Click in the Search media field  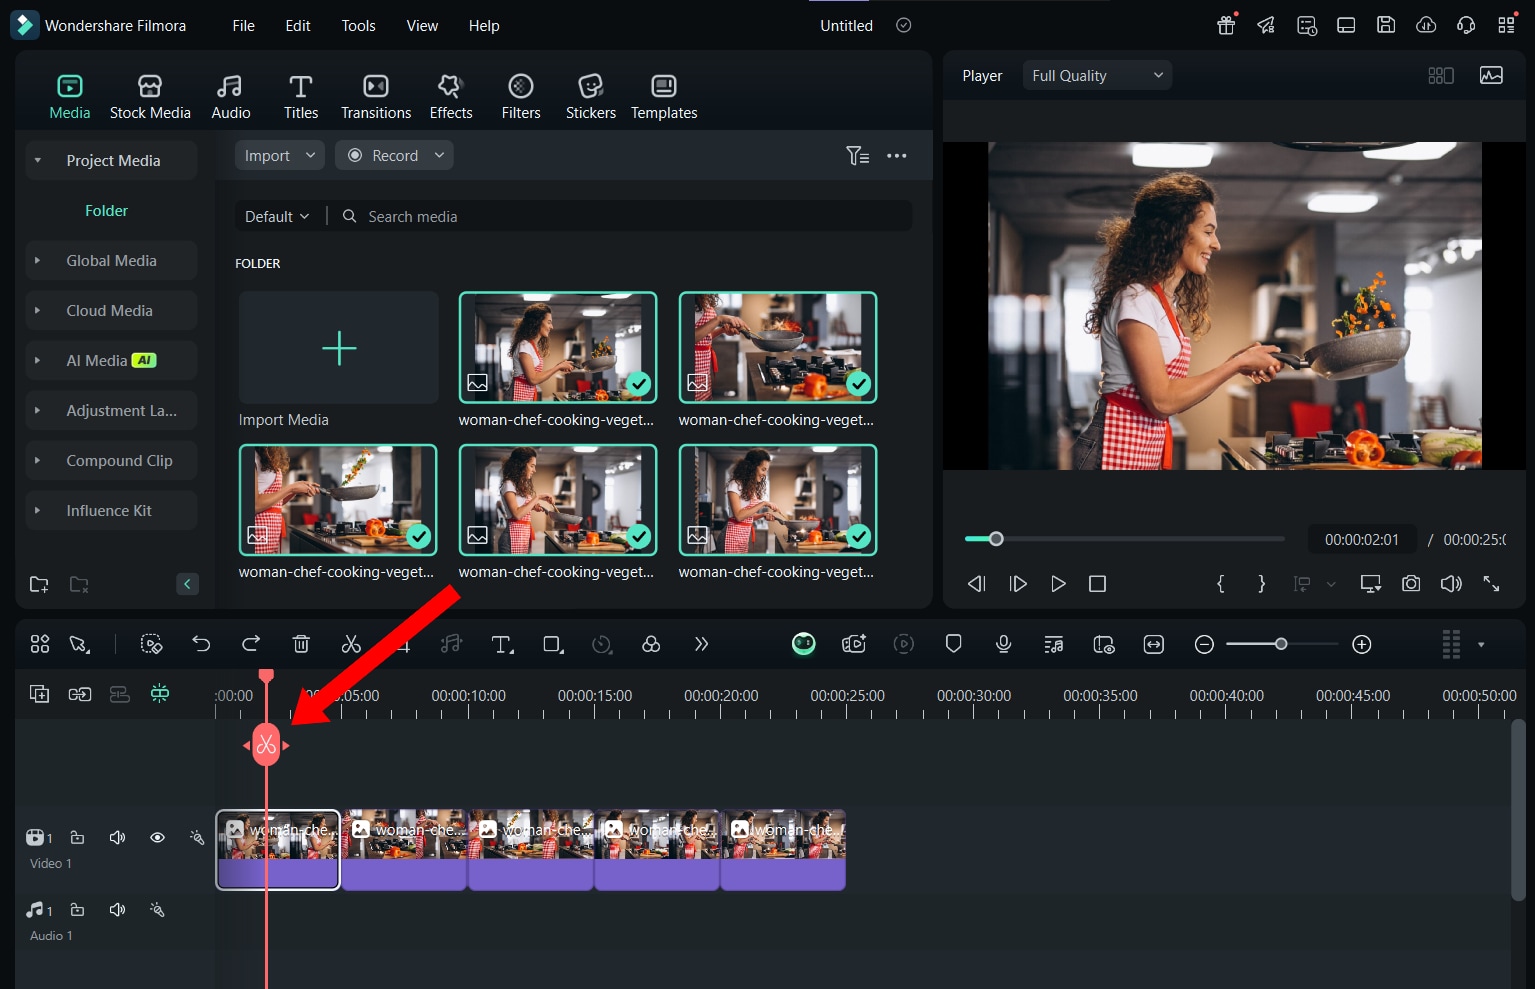624,216
